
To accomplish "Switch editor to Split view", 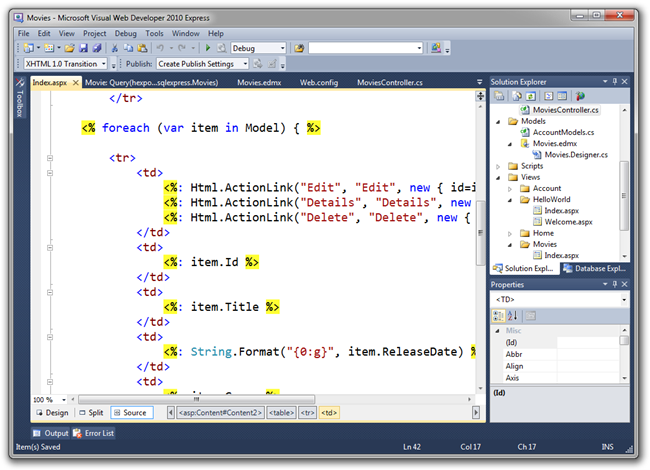I will pos(90,412).
